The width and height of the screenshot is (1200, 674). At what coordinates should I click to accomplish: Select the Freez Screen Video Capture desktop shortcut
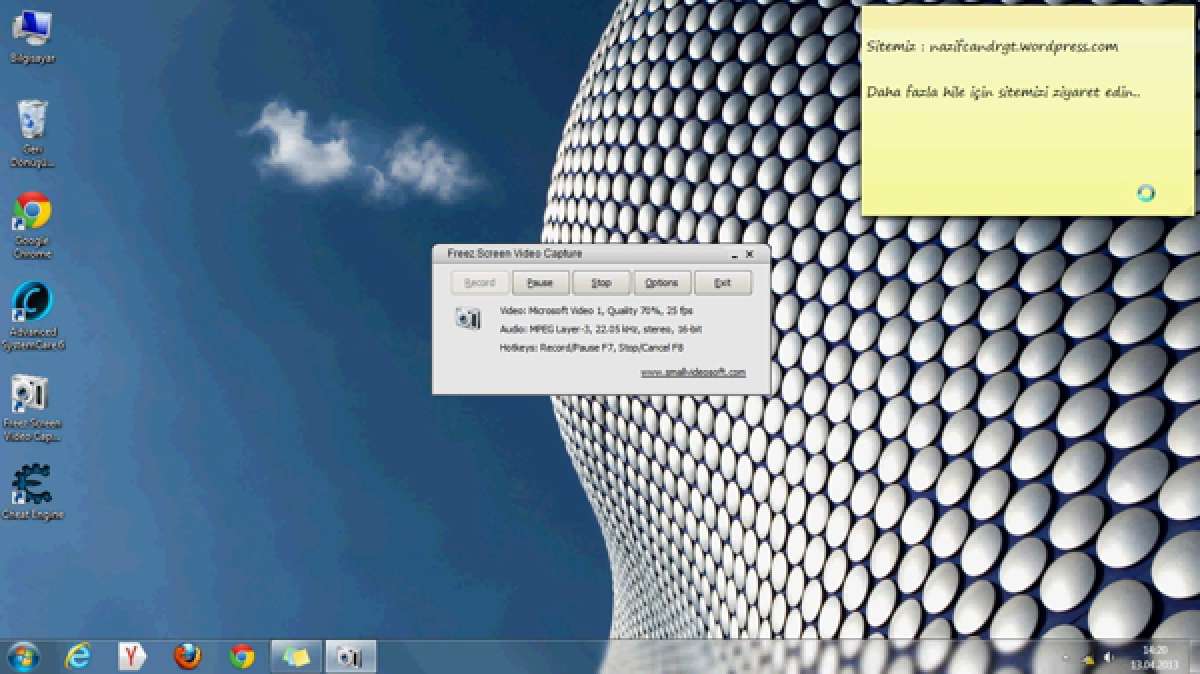click(32, 396)
